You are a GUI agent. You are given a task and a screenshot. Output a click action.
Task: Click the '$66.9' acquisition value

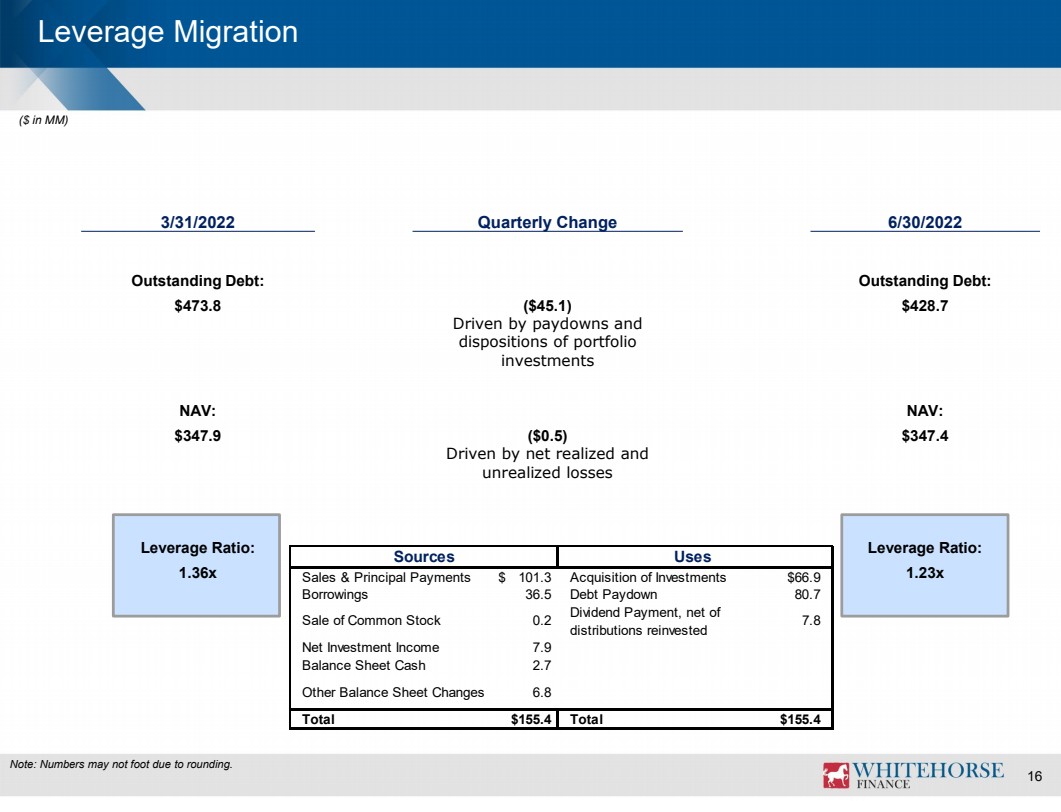click(x=804, y=577)
